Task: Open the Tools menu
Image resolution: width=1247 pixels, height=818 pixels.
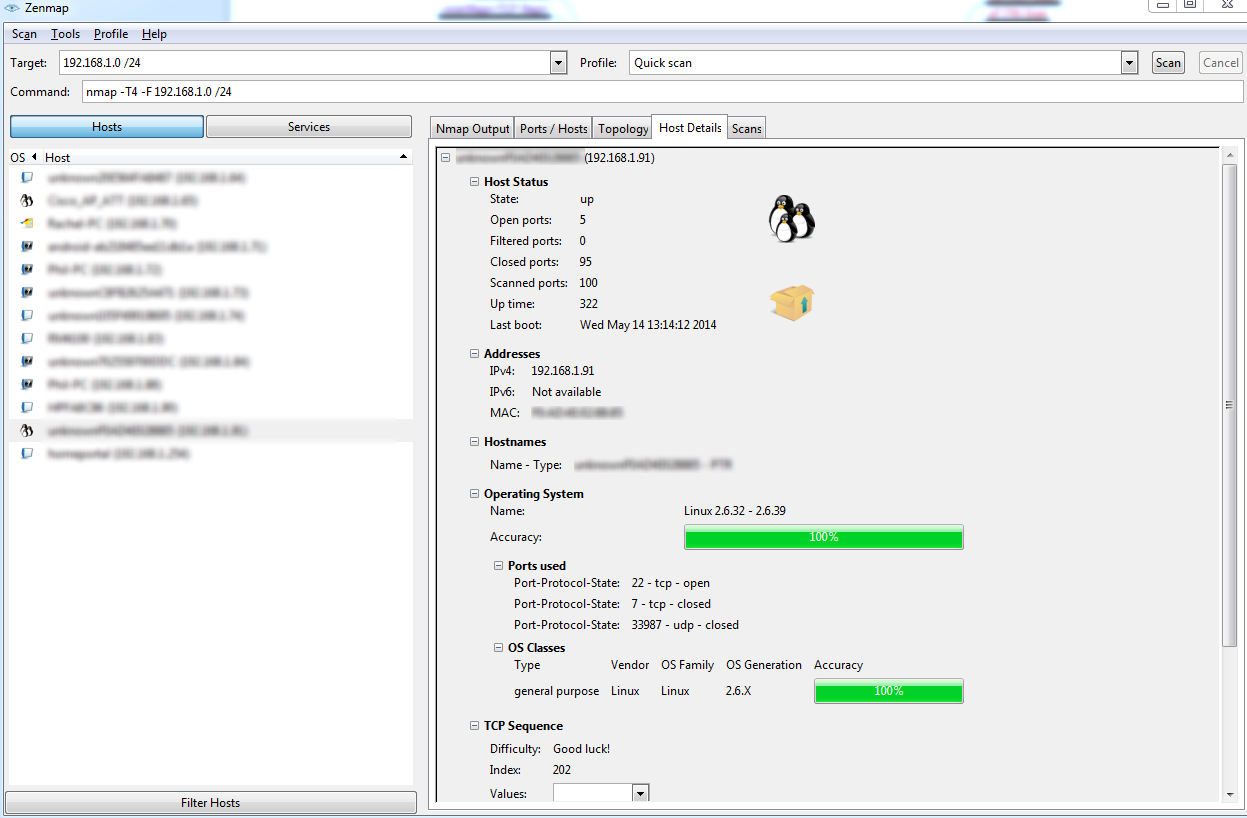Action: tap(65, 34)
